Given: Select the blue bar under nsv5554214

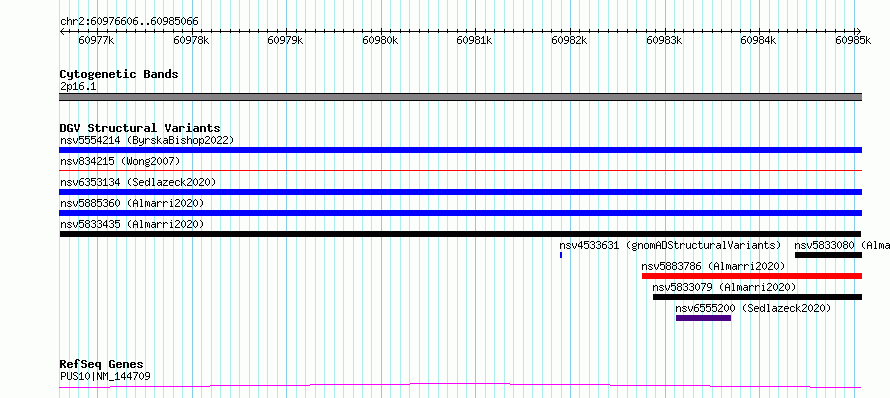Looking at the screenshot, I should [460, 150].
